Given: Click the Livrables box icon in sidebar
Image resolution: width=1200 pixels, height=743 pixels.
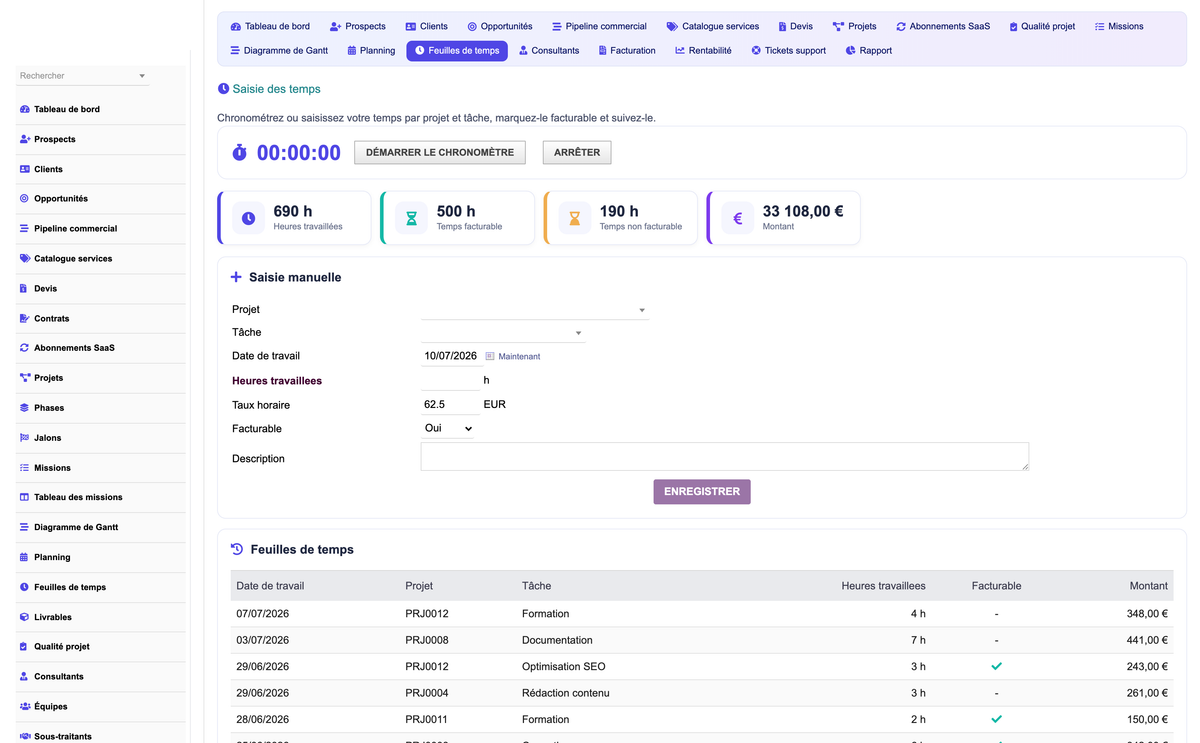Looking at the screenshot, I should tap(25, 617).
